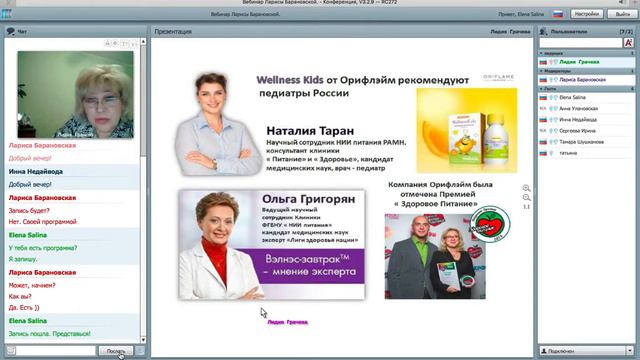The height and width of the screenshot is (360, 640).
Task: Click the chat scrollbar down arrow
Action: pyautogui.click(x=143, y=340)
